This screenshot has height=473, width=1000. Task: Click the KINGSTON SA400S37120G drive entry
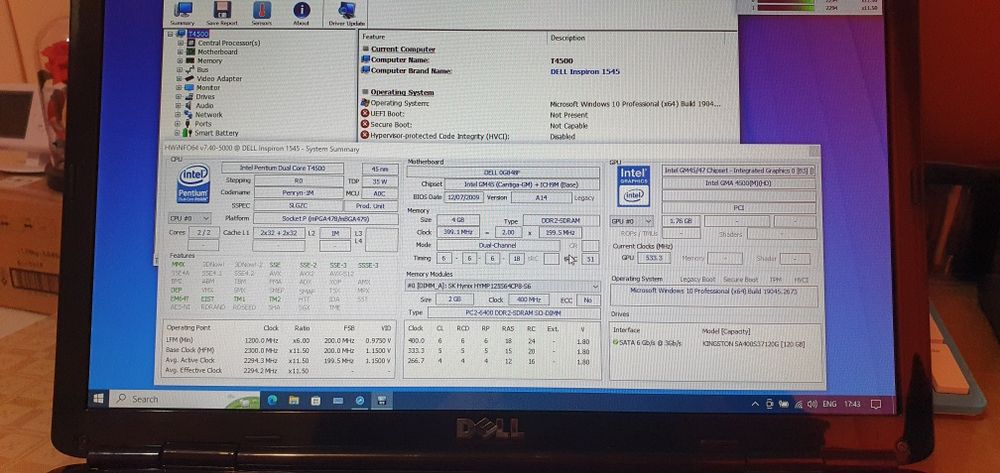[753, 344]
